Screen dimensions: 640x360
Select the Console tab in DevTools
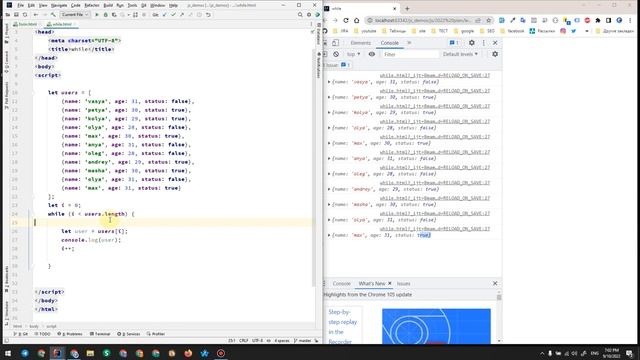[389, 43]
